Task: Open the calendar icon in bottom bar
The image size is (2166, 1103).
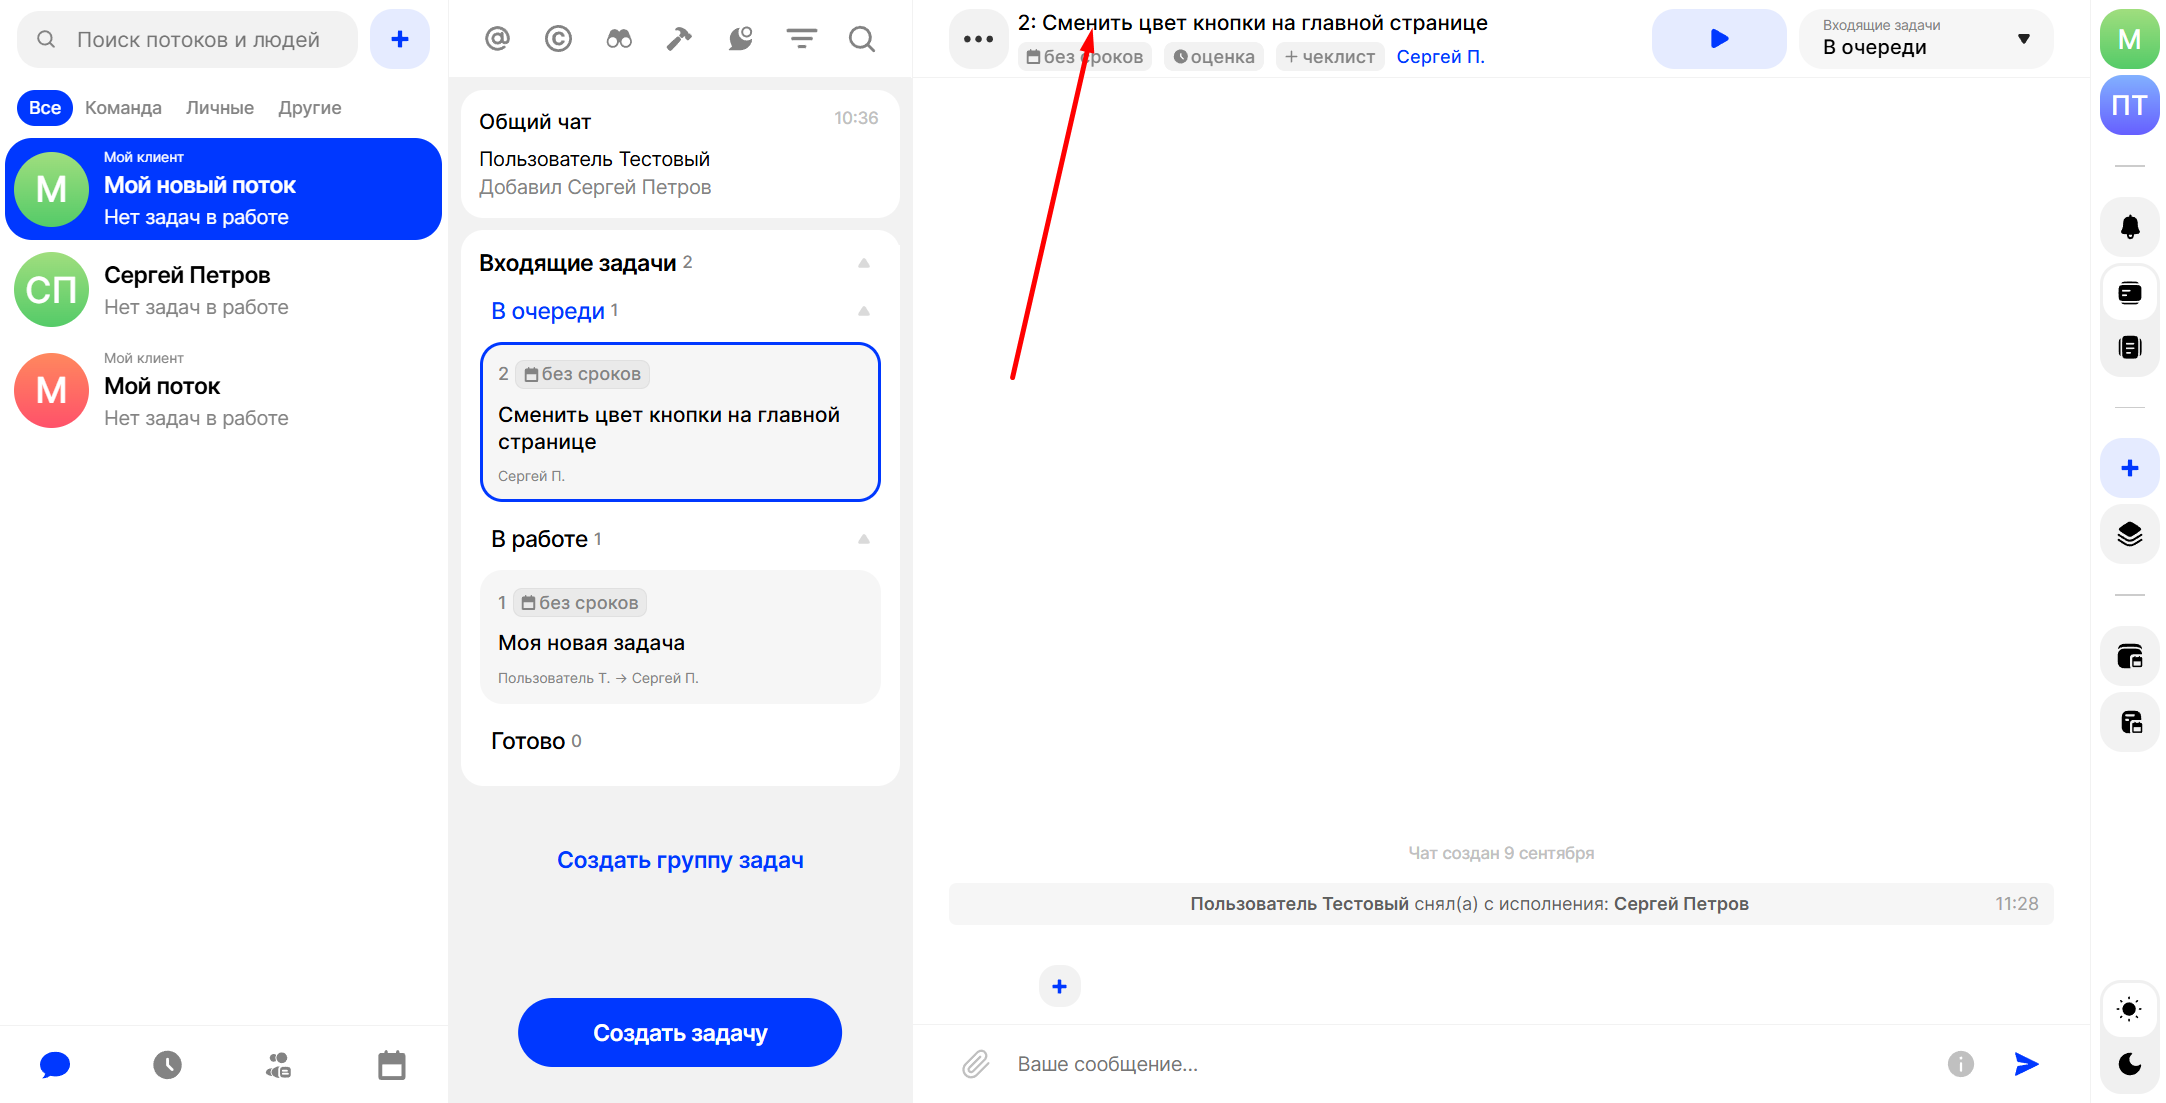Action: [x=392, y=1065]
